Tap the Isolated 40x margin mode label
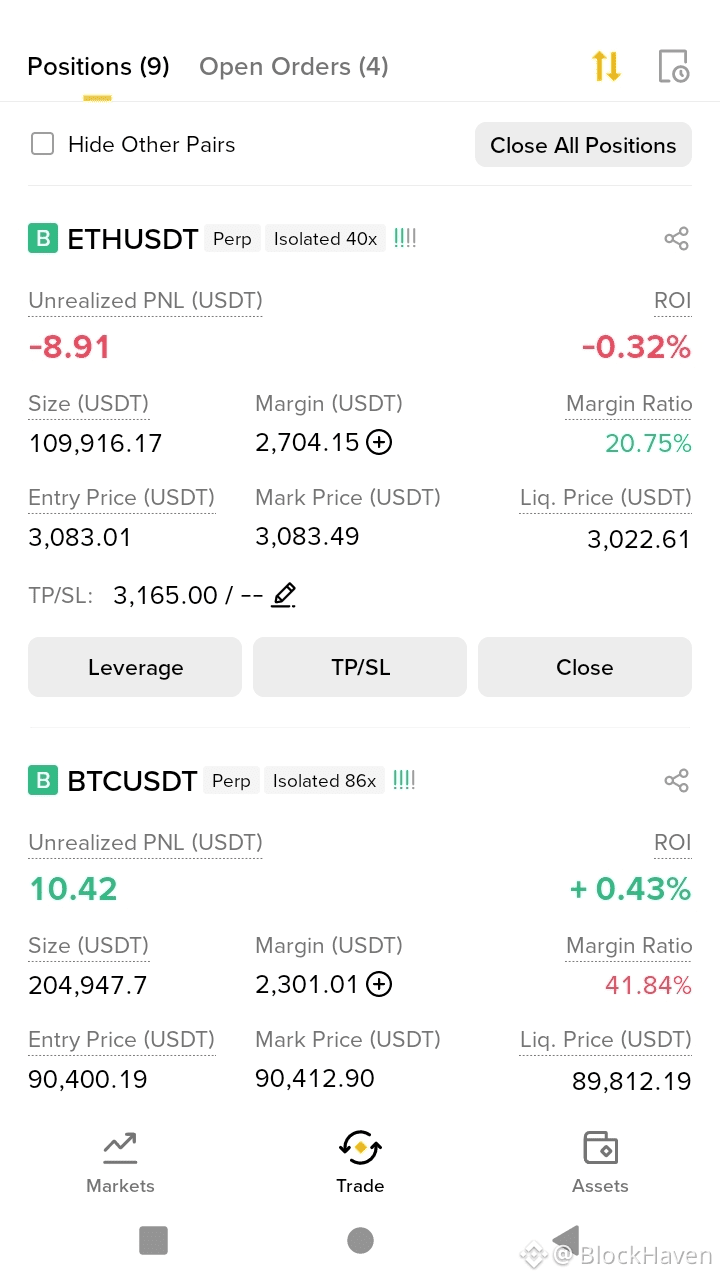 pyautogui.click(x=325, y=239)
